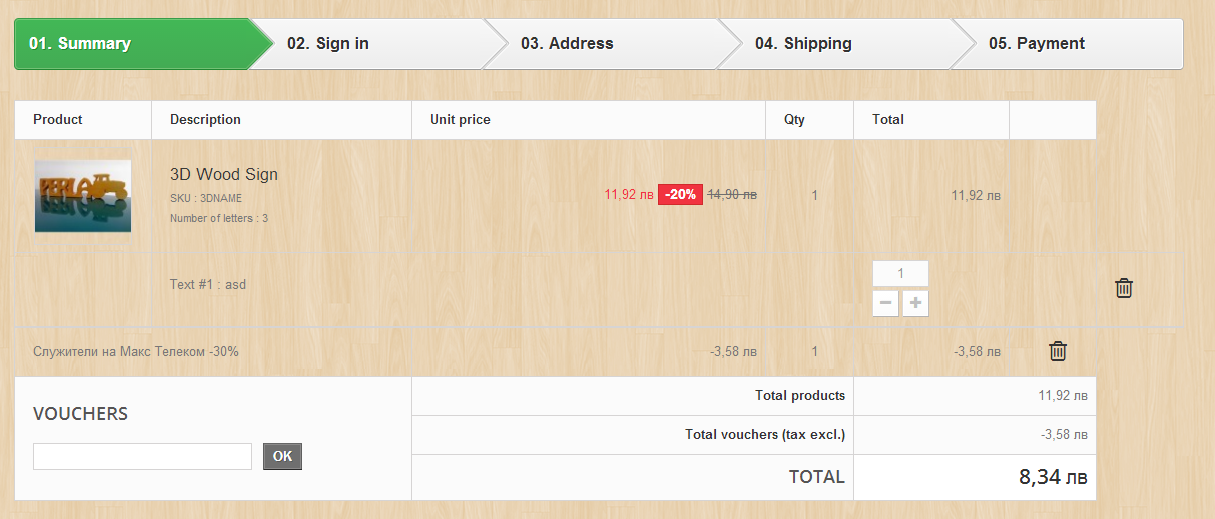The width and height of the screenshot is (1215, 519).
Task: Decrease quantity with the minus button
Action: coord(885,304)
